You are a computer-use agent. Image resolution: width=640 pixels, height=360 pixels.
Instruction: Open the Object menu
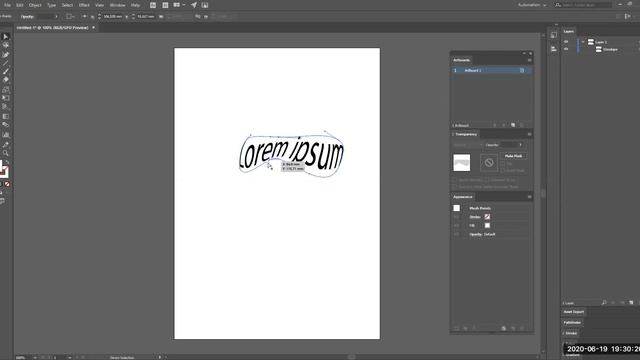(x=35, y=5)
